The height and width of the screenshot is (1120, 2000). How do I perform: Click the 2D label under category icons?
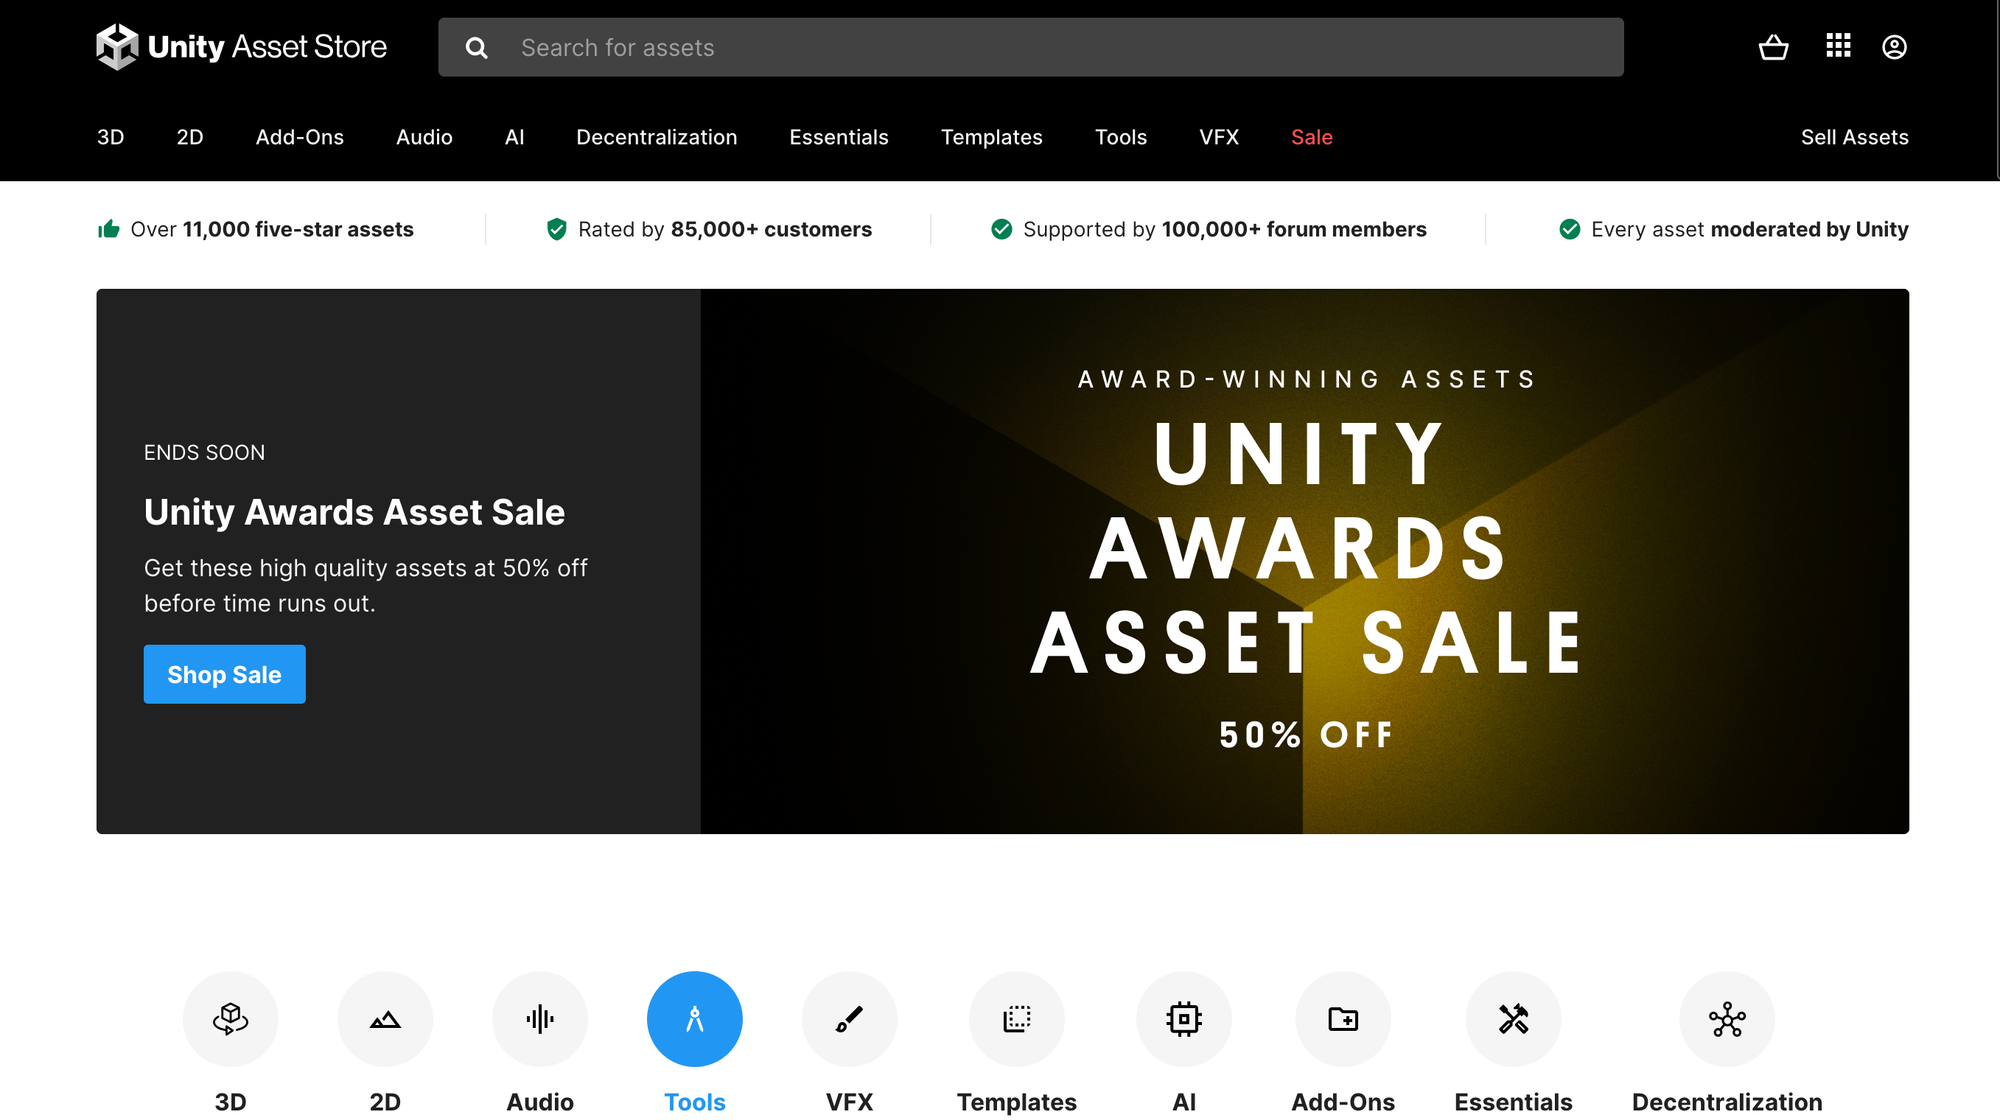385,1102
